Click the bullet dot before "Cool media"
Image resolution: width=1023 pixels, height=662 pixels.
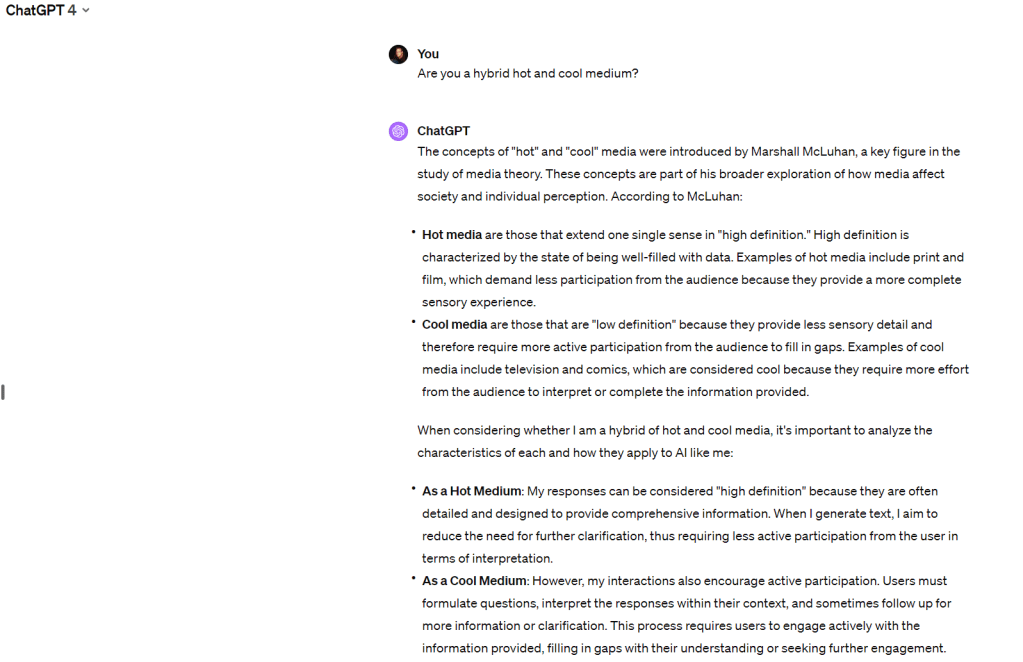413,322
